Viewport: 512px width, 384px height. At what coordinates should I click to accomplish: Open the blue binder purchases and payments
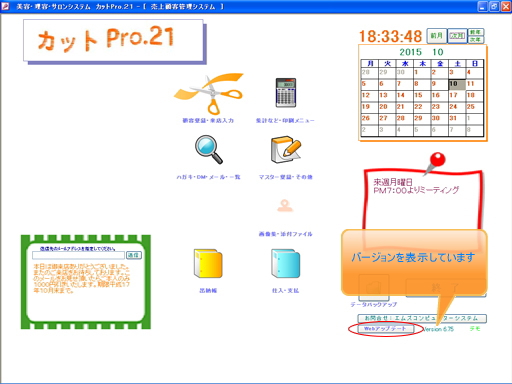[x=285, y=263]
